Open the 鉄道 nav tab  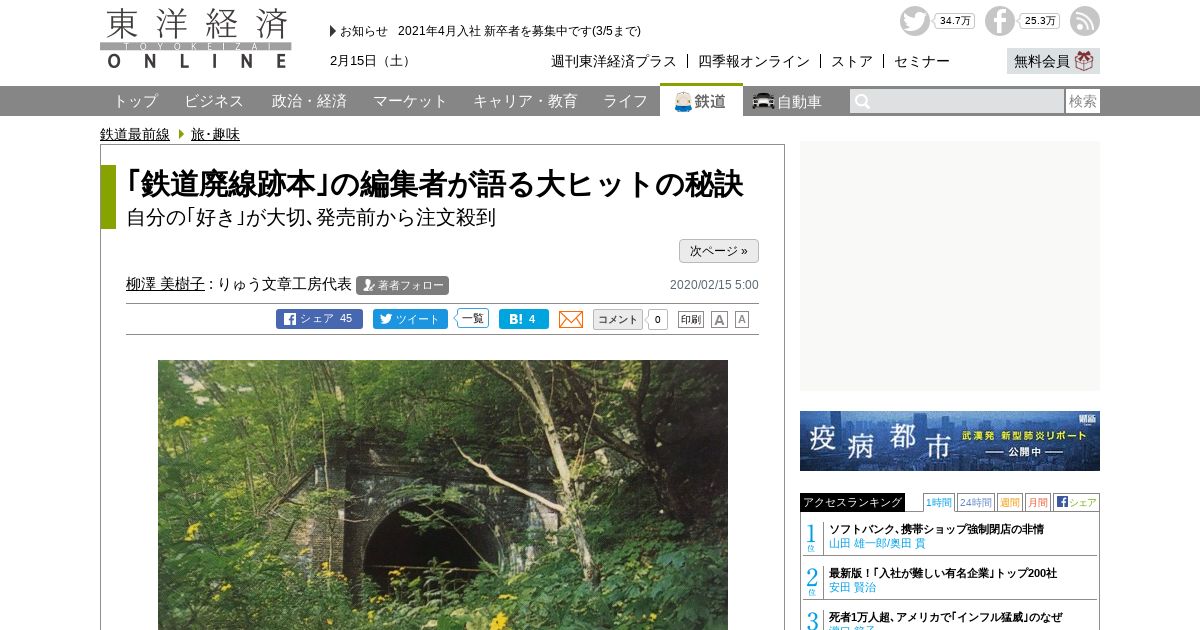coord(701,101)
